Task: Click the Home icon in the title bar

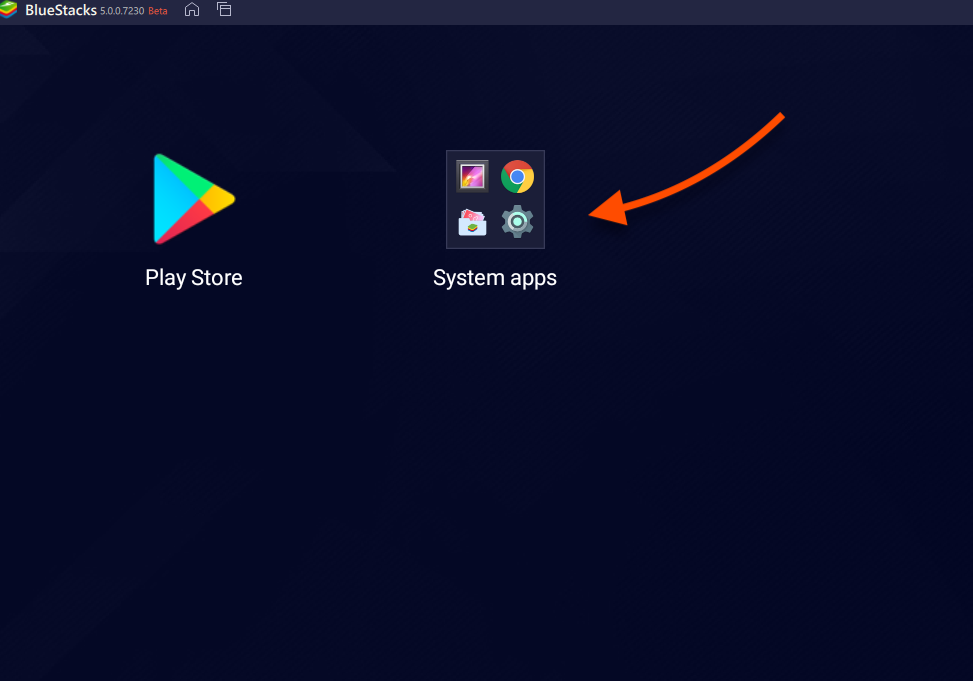Action: click(191, 11)
